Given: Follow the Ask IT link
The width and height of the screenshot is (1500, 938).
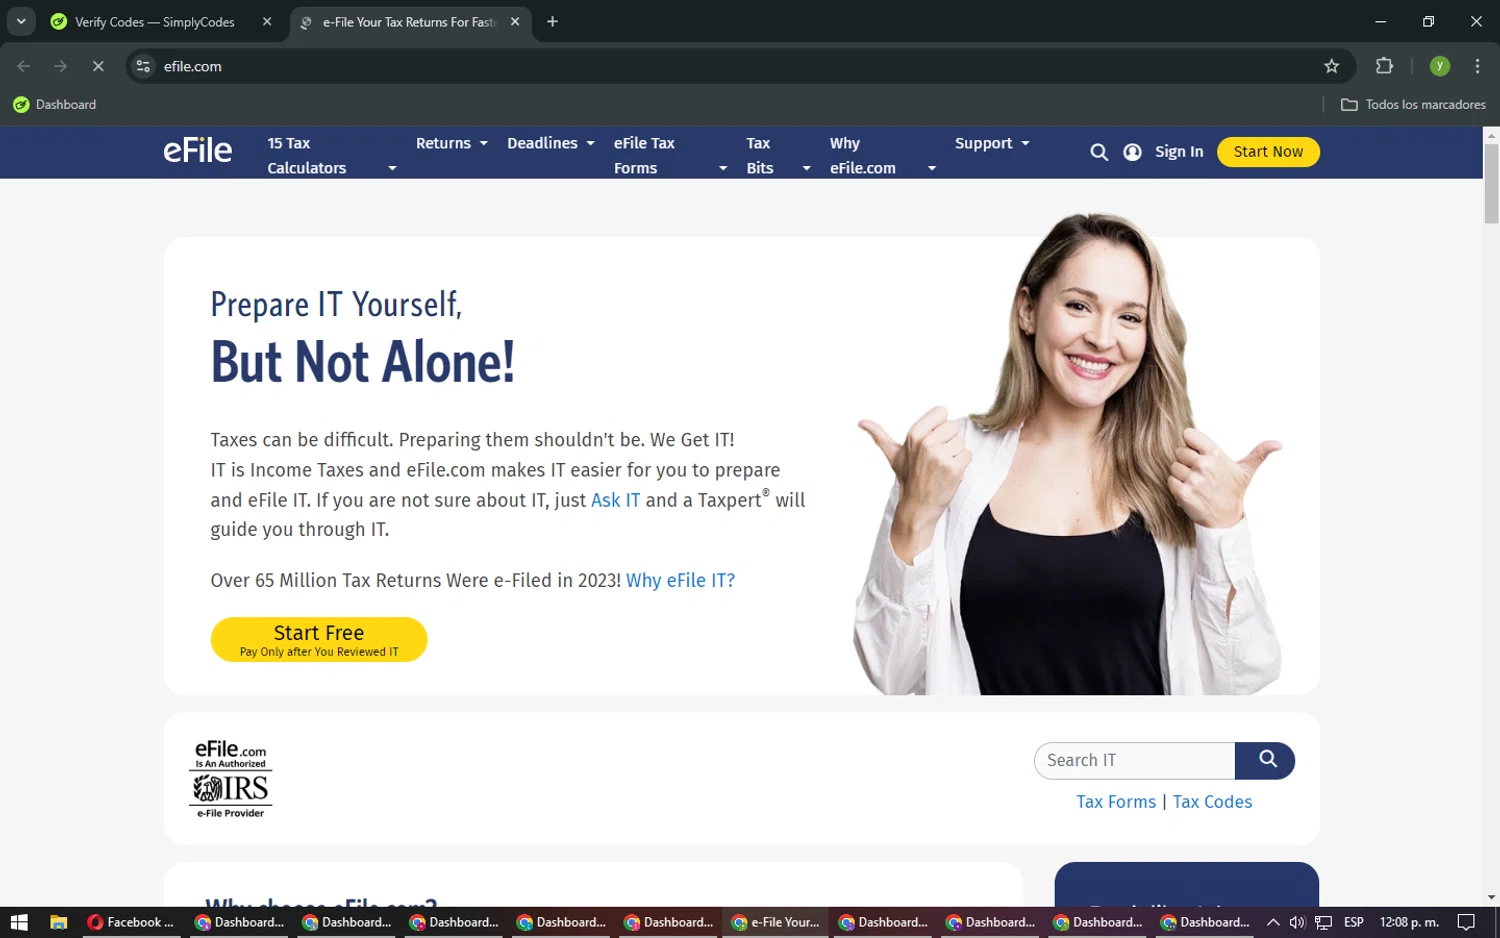Looking at the screenshot, I should tap(615, 500).
